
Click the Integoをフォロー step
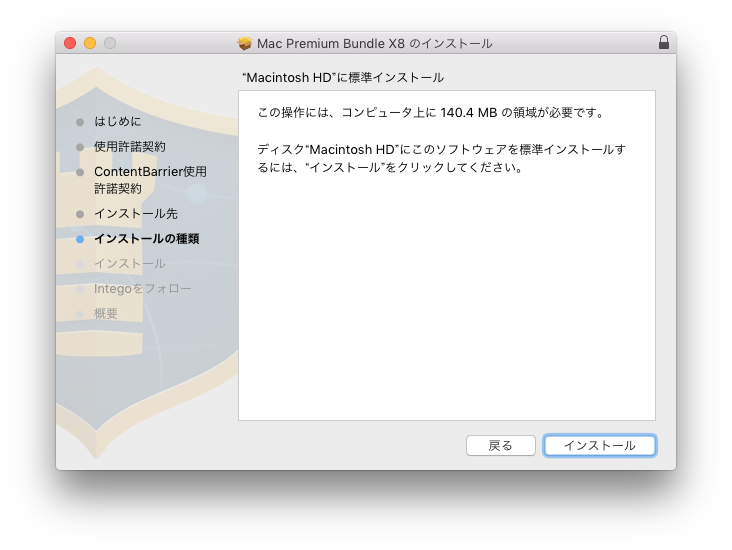coord(142,289)
